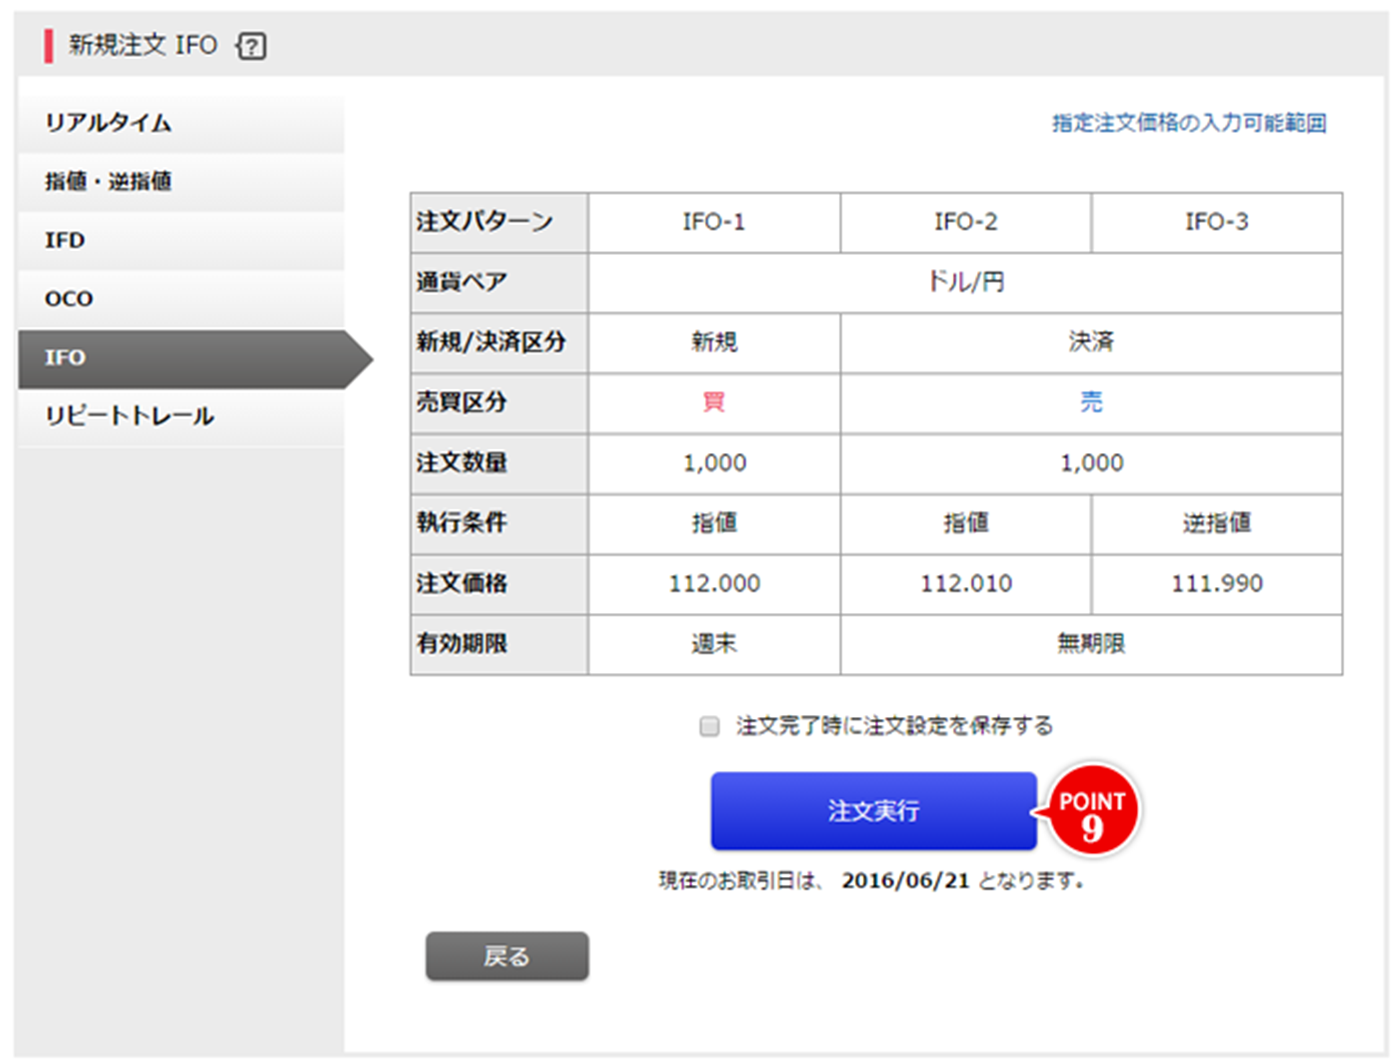Click the ドル/円 currency pair cell
1400x1064 pixels.
[x=965, y=282]
